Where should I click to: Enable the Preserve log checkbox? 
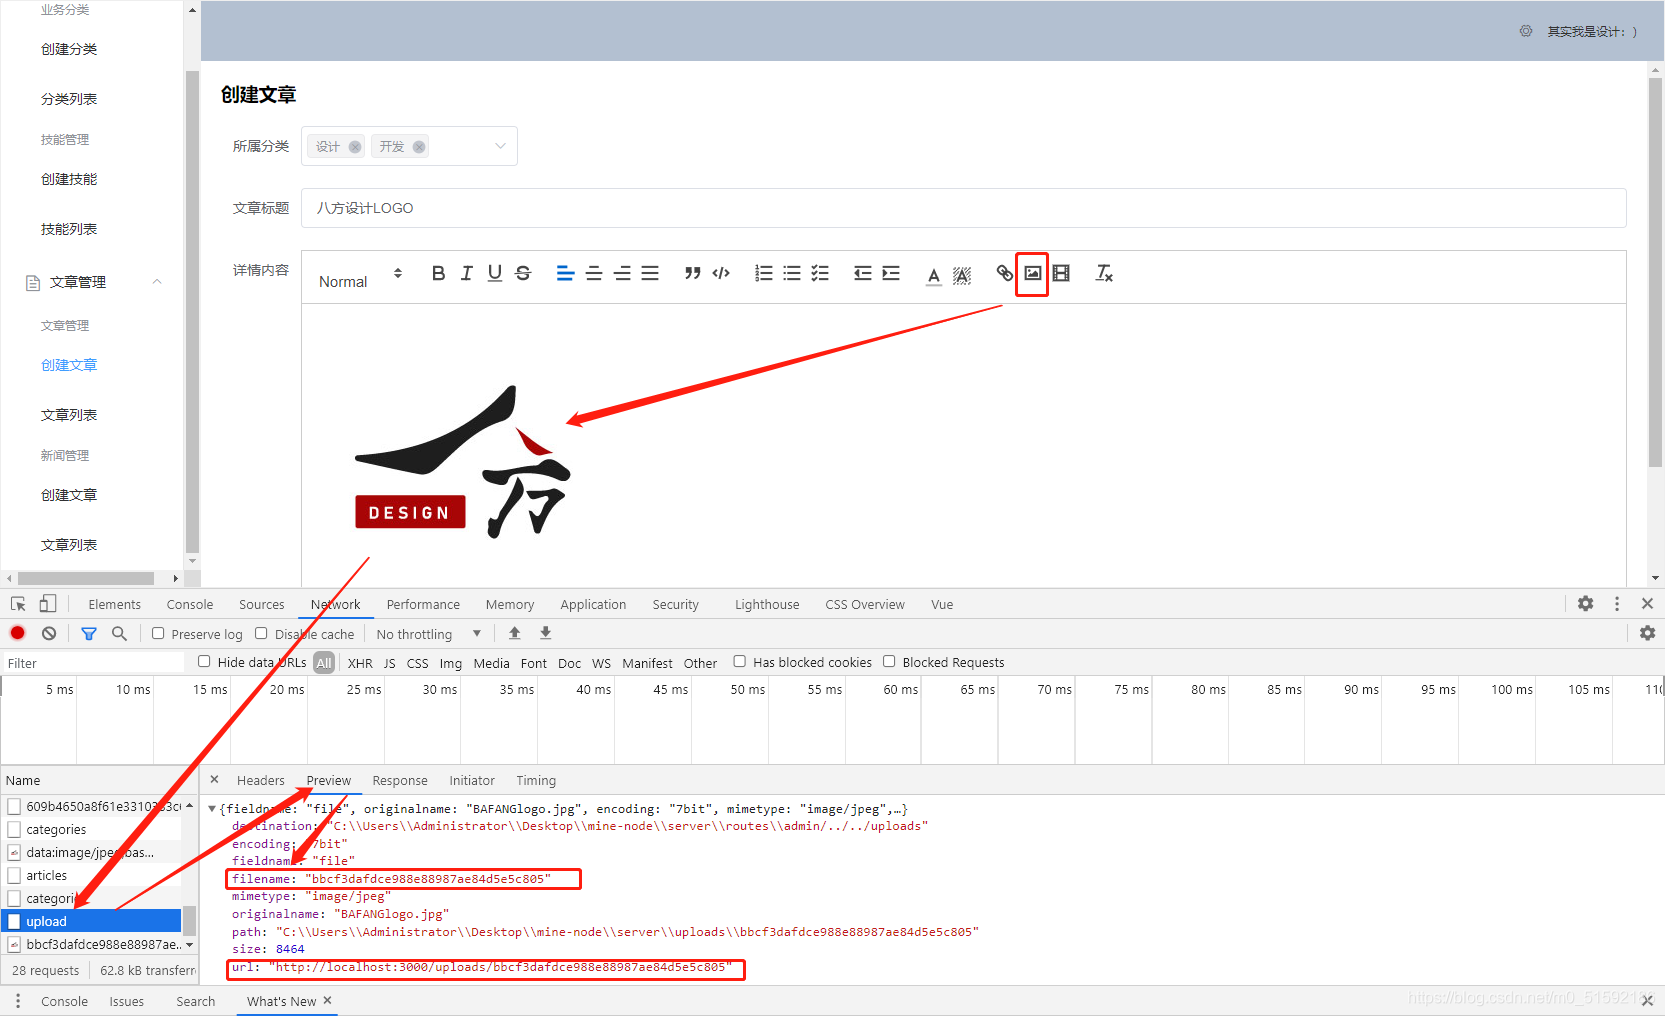coord(158,633)
